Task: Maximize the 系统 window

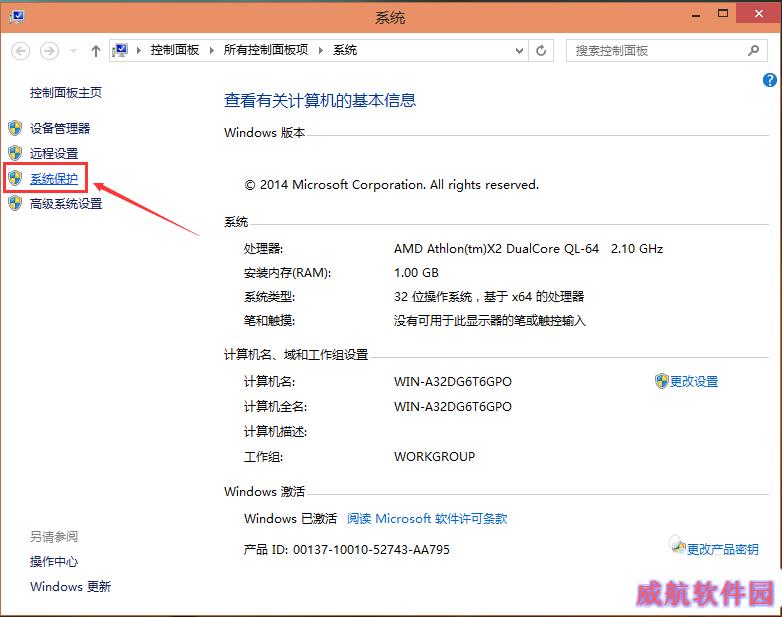Action: click(x=723, y=14)
